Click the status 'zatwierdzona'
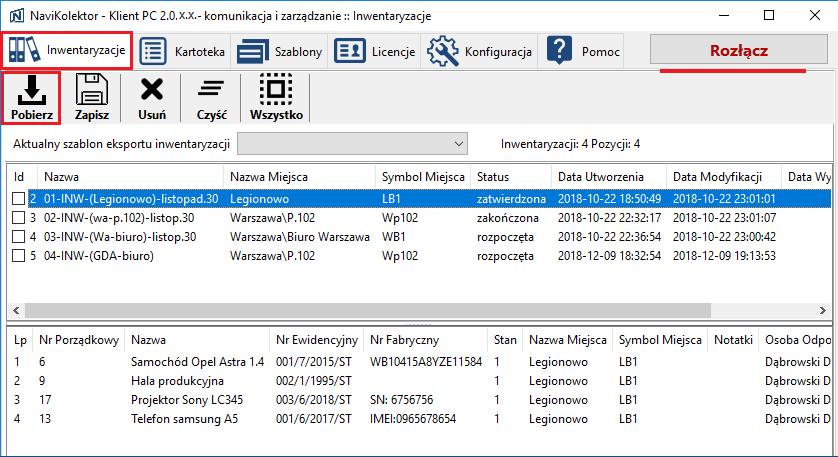 point(511,199)
